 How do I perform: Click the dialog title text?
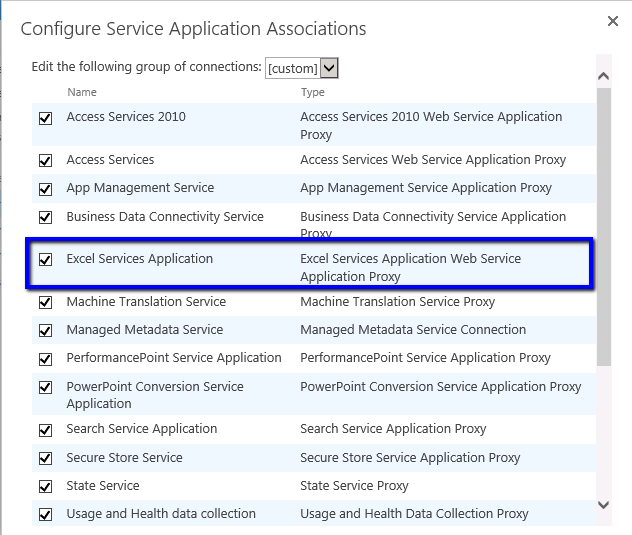[x=193, y=29]
